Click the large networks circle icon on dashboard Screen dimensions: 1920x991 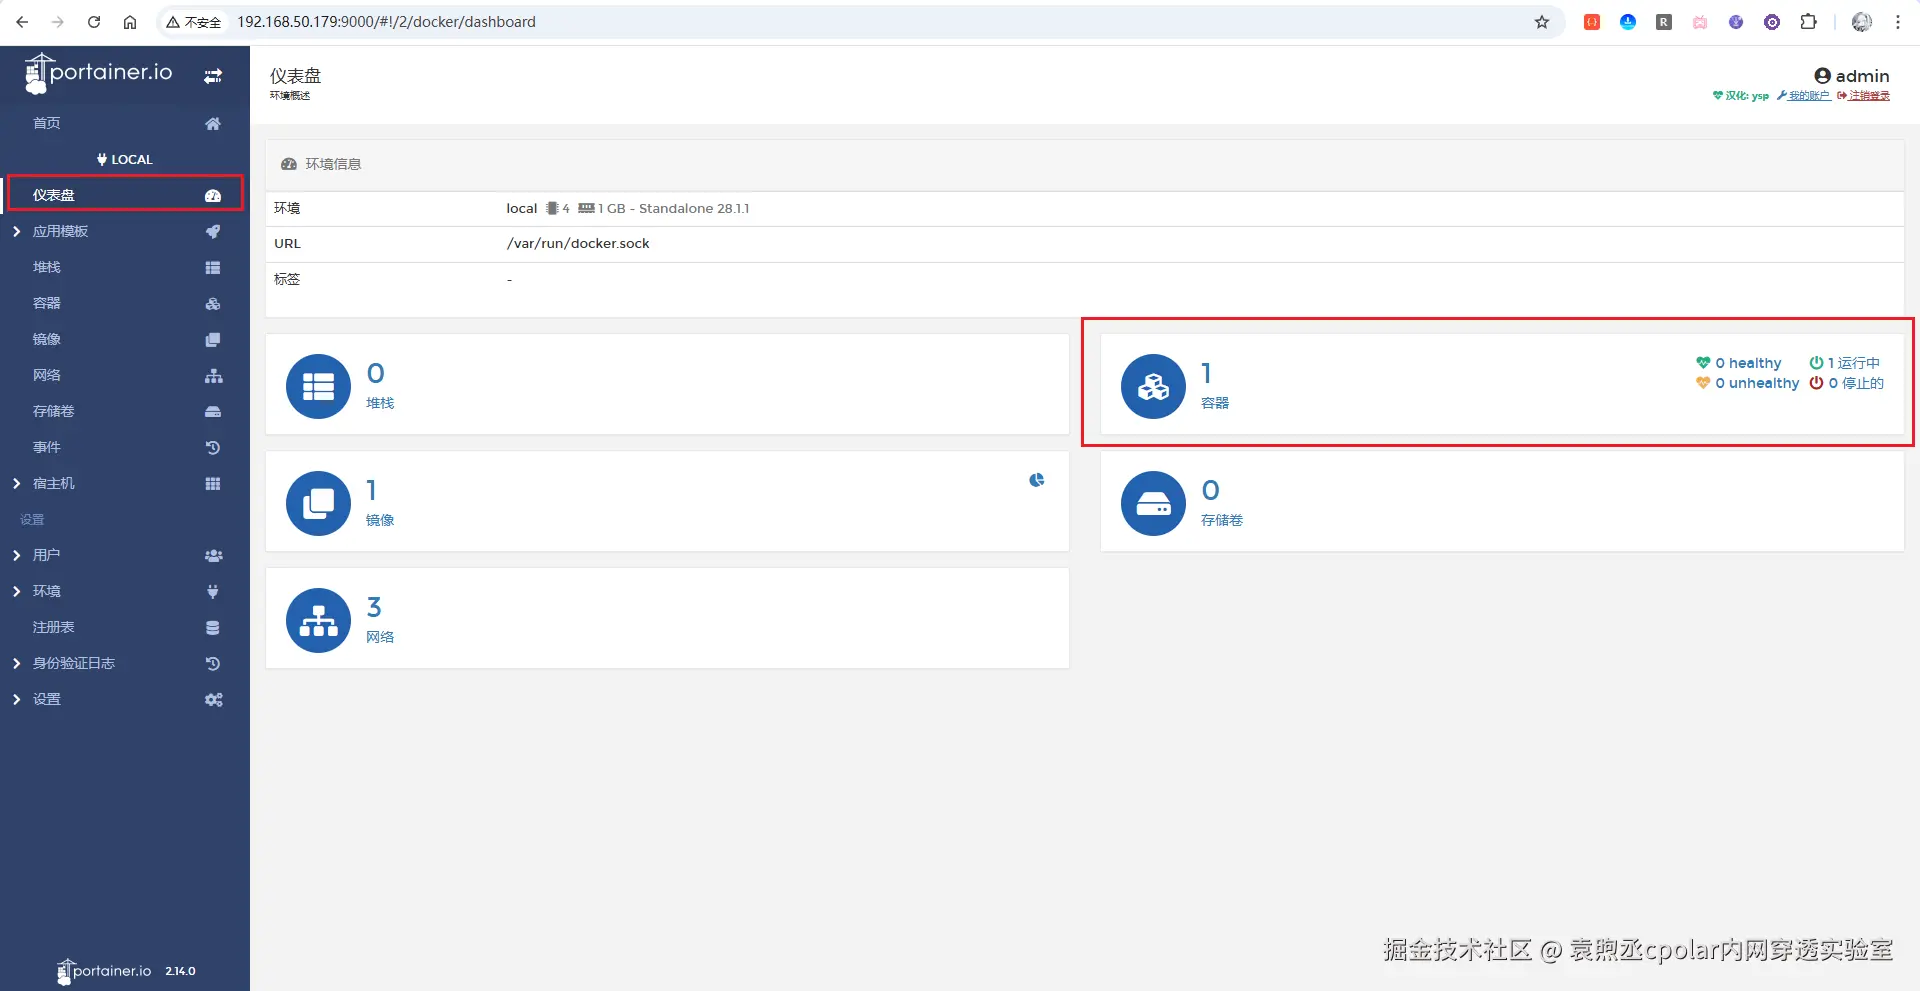[318, 620]
